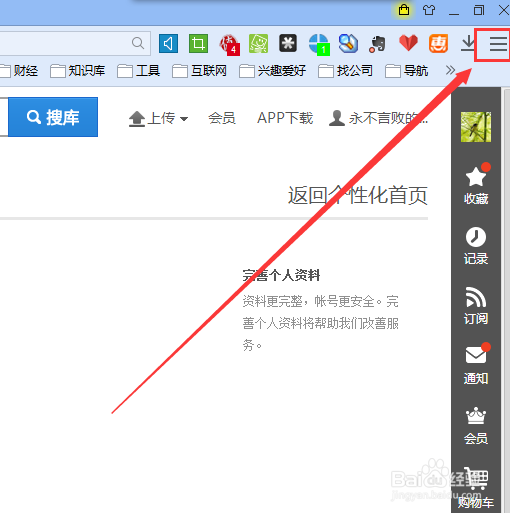
Task: Restore the browser window size
Action: (x=479, y=10)
